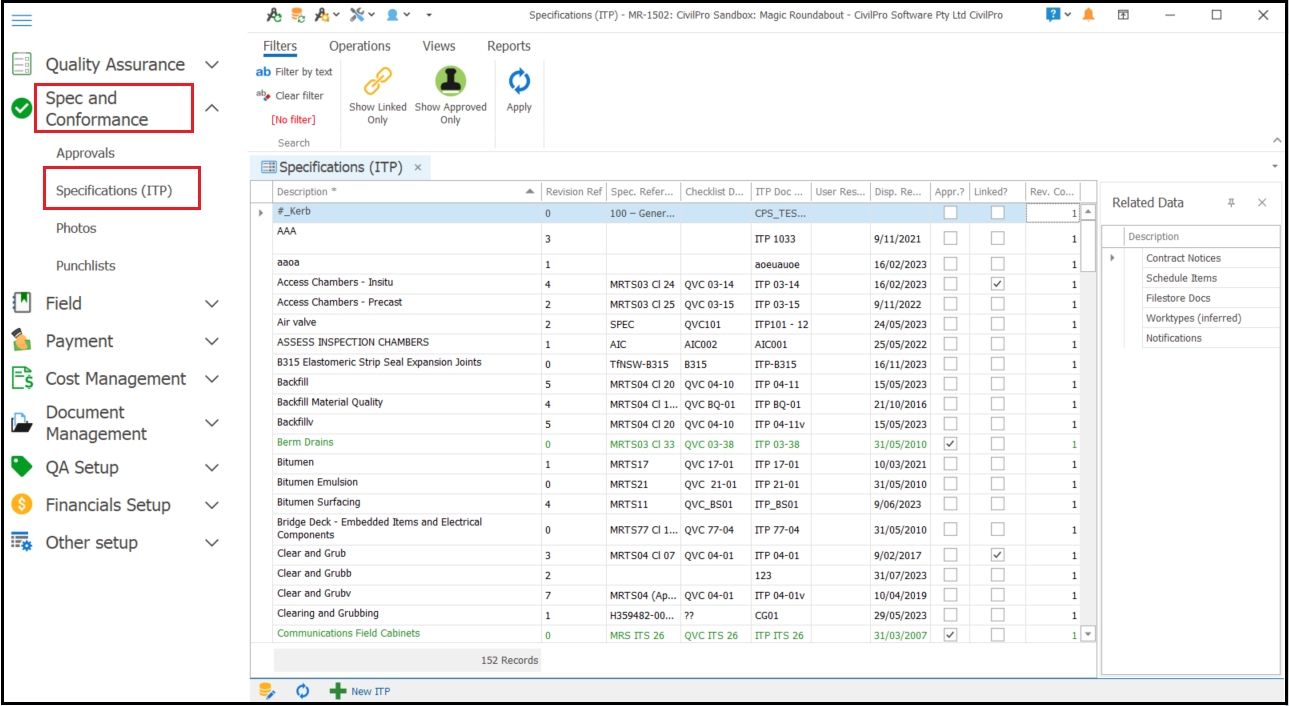Viewport: 1289px width, 706px height.
Task: Switch to the Filters ribbon tab
Action: (x=280, y=46)
